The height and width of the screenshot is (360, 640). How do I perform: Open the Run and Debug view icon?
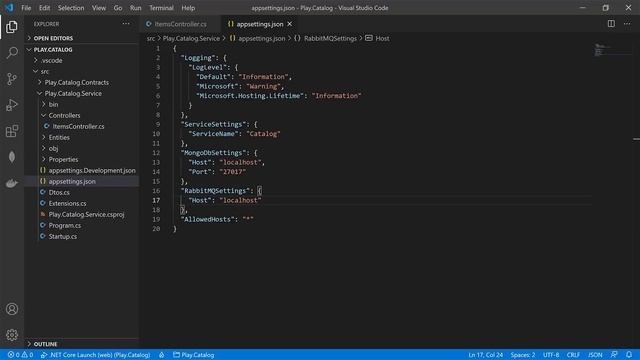[12, 105]
